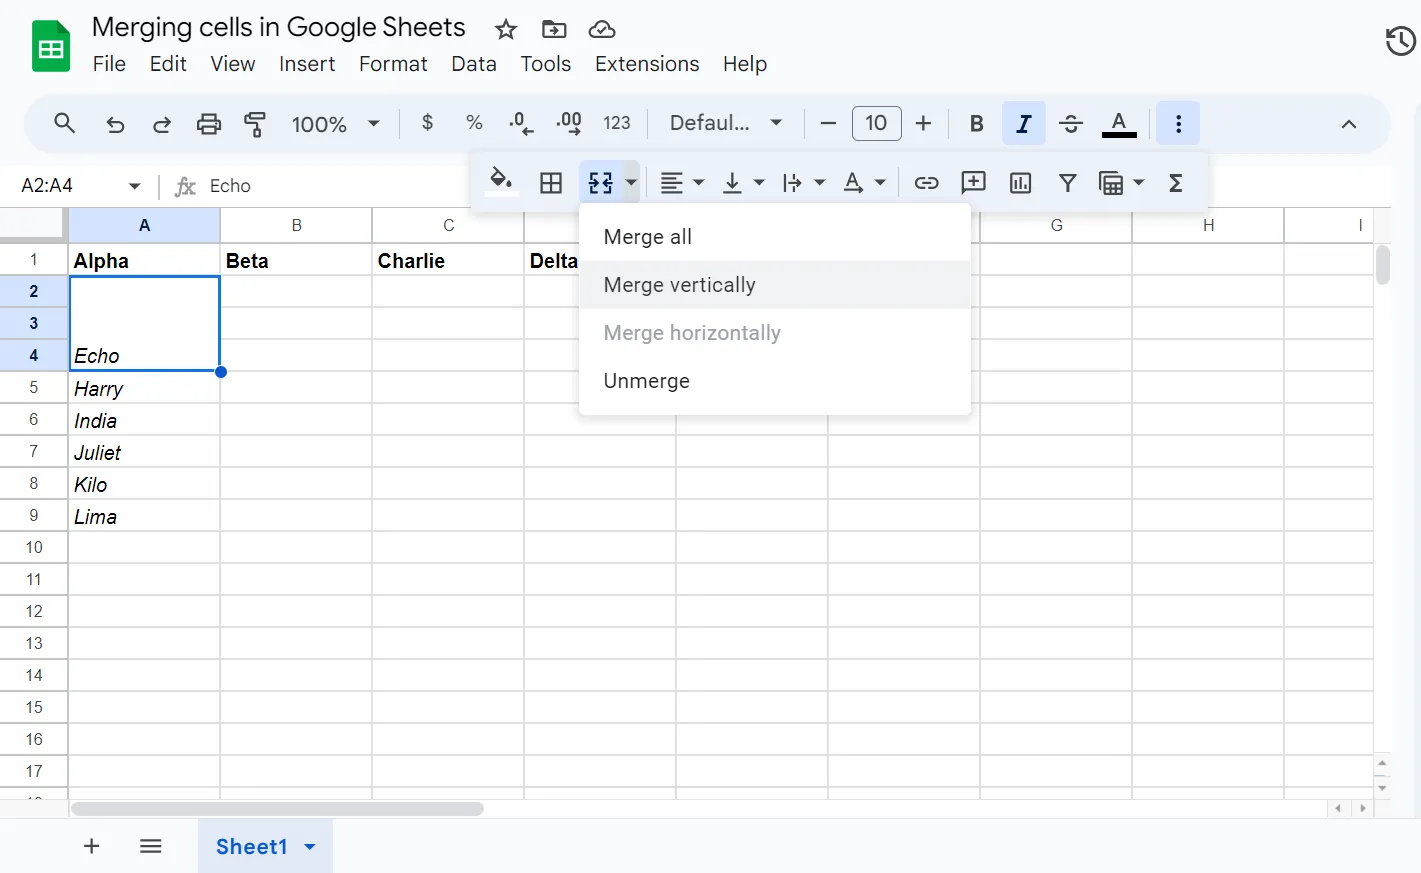Toggle the three-dot more toolbar button
Image resolution: width=1421 pixels, height=873 pixels.
click(x=1178, y=124)
